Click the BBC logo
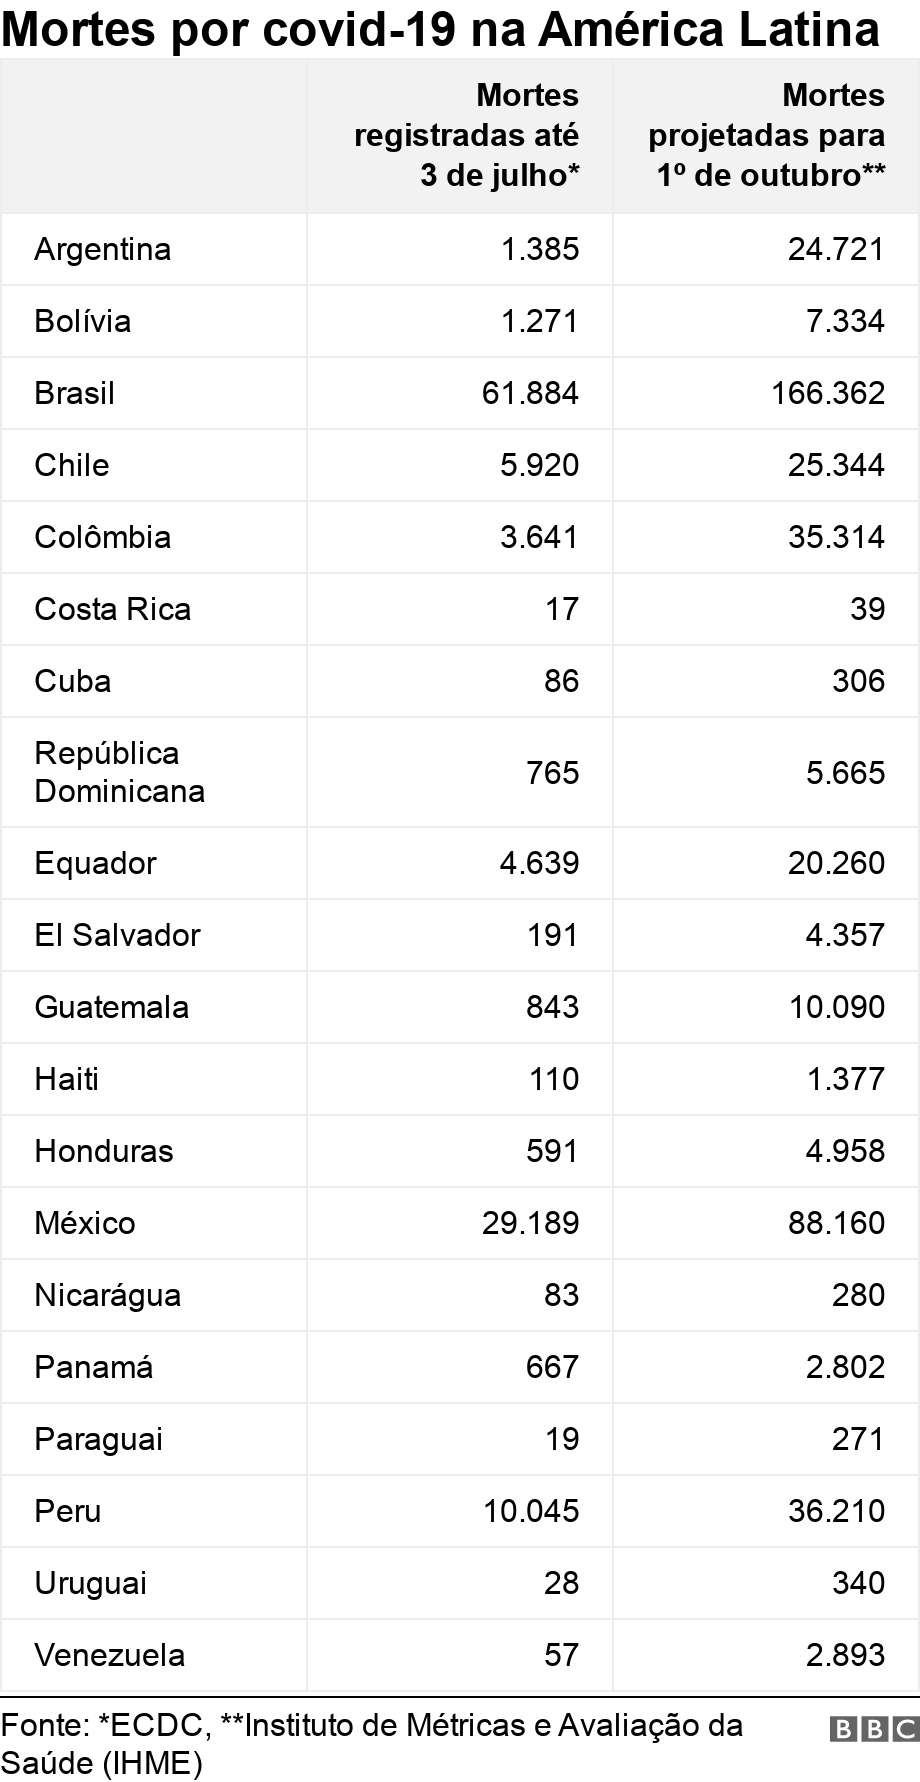This screenshot has height=1782, width=920. [x=873, y=1729]
